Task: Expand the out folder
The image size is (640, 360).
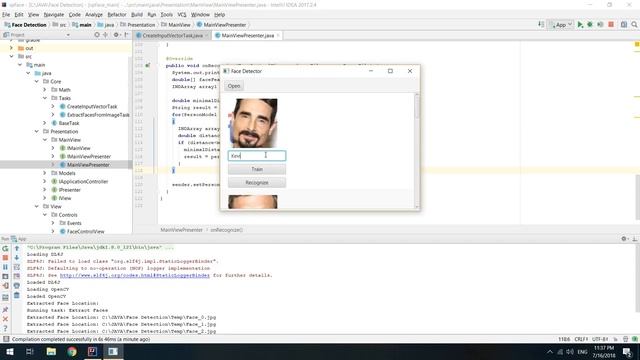Action: pos(11,48)
